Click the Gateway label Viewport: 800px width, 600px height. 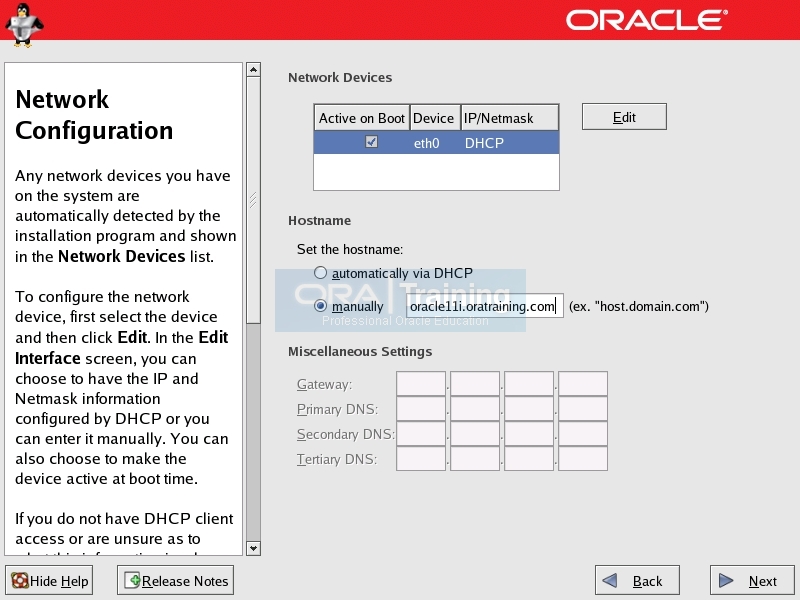point(324,384)
